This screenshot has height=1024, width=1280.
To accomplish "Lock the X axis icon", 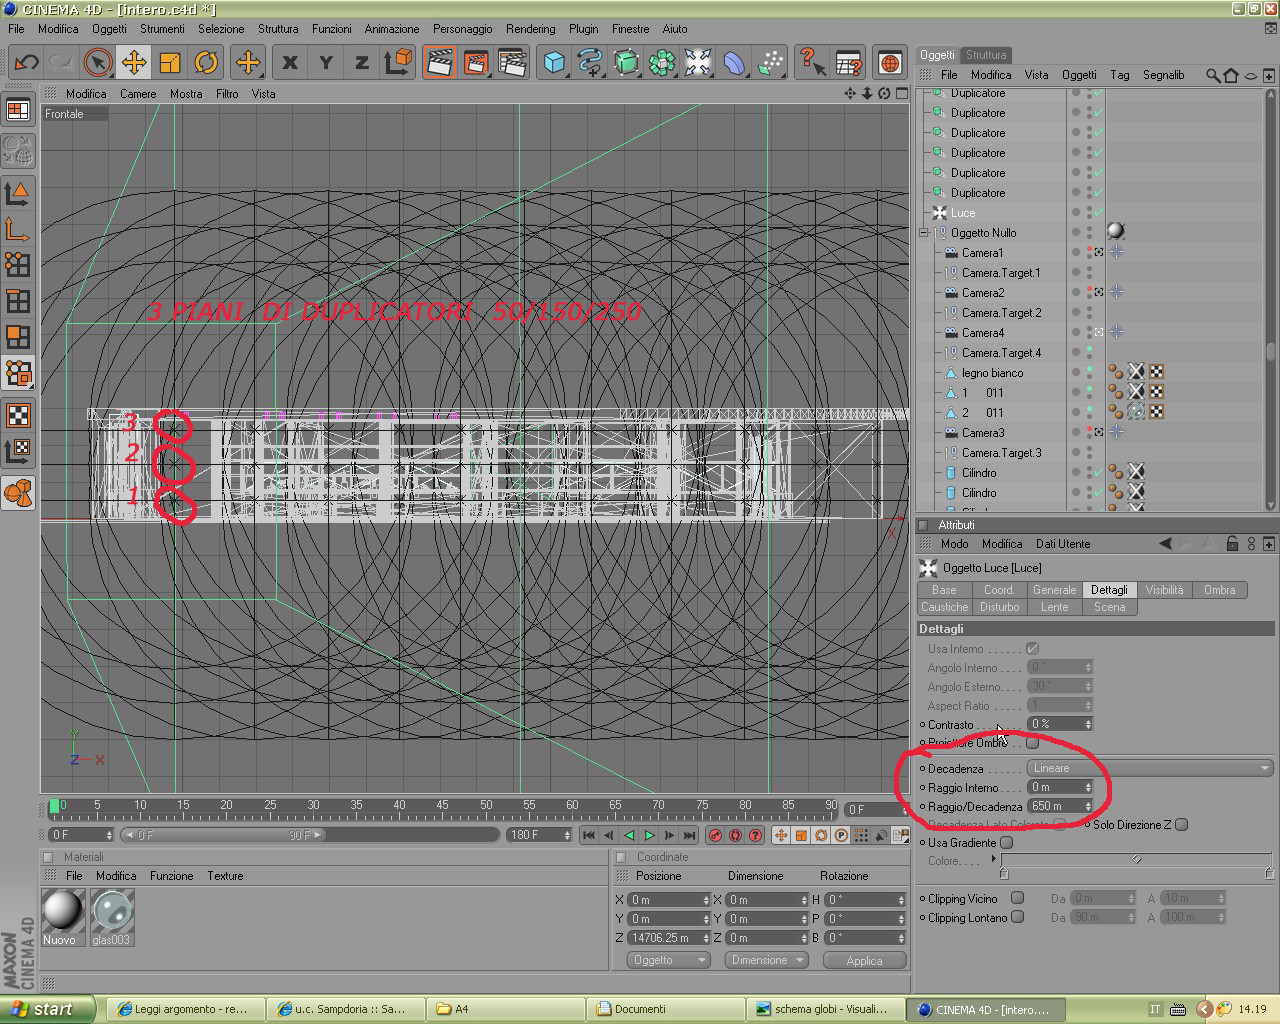I will point(290,63).
